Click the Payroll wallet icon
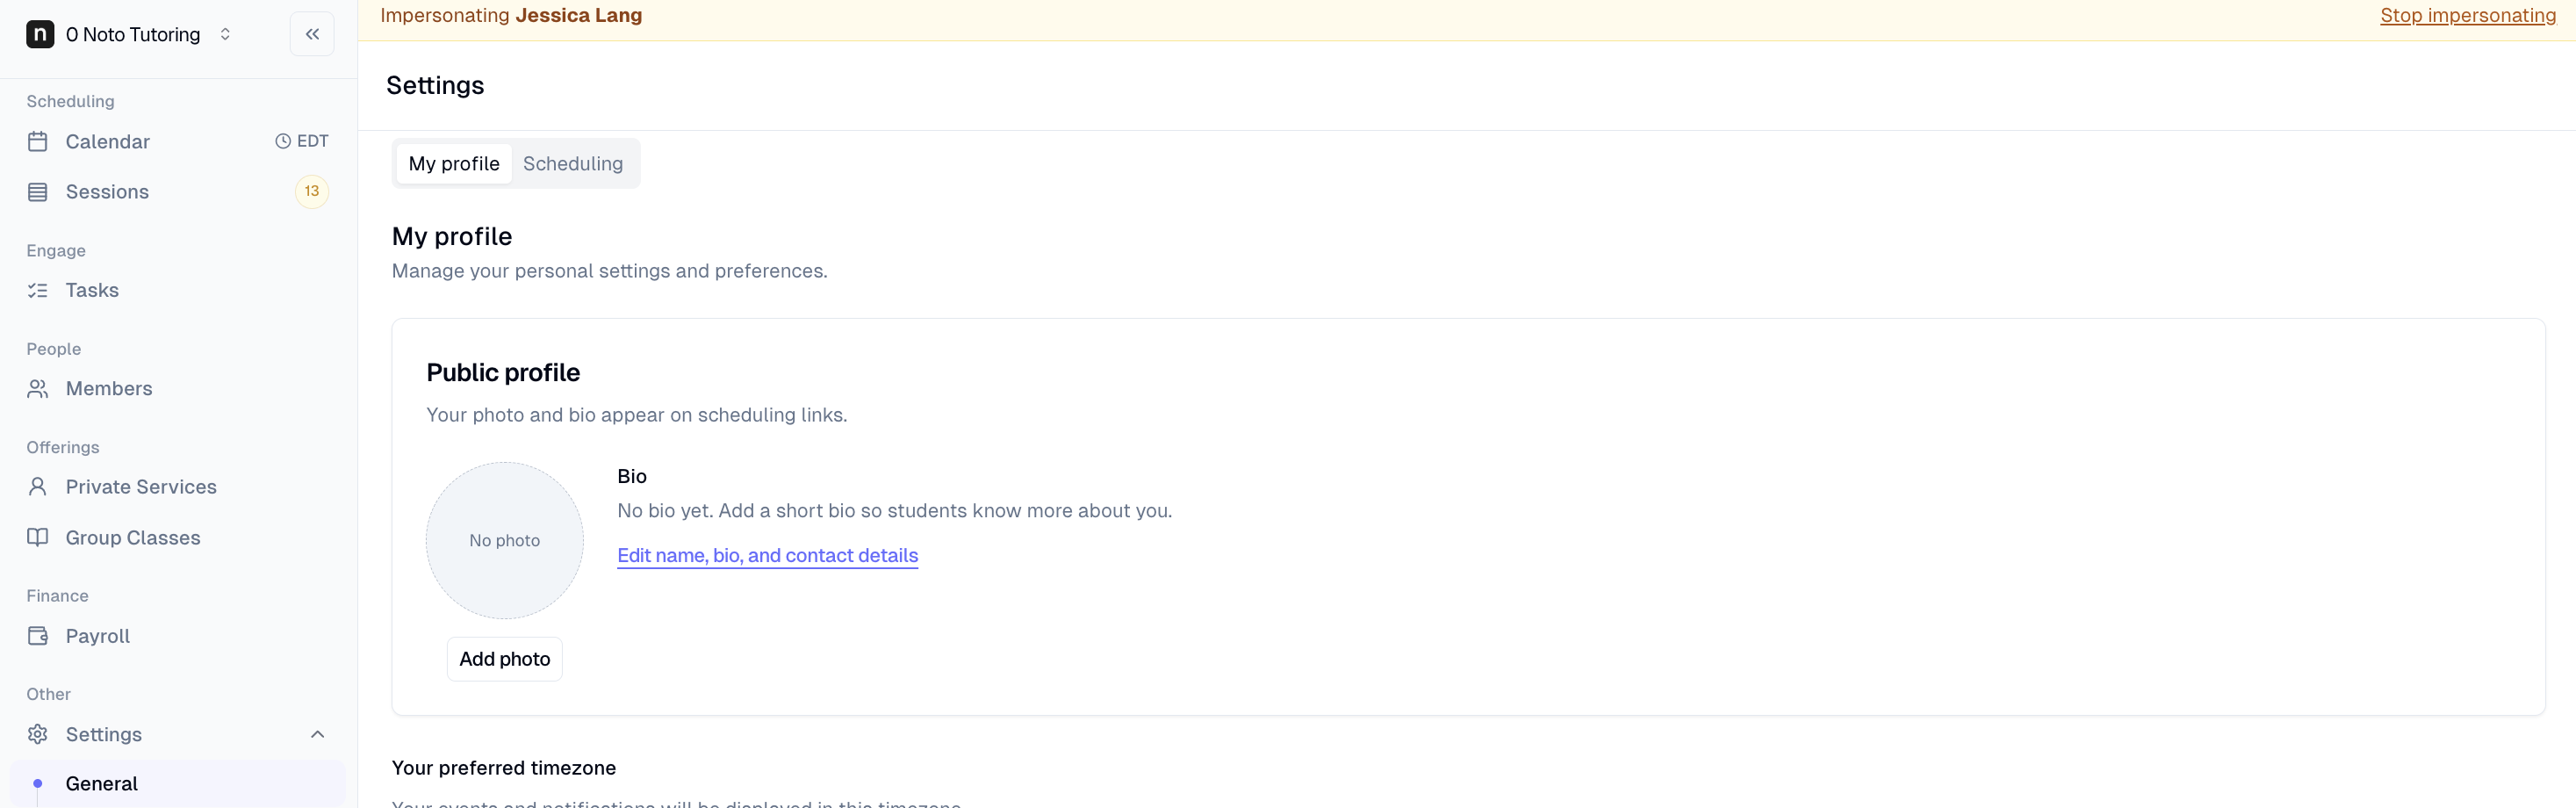Screen dimensions: 2576x808 (38, 636)
